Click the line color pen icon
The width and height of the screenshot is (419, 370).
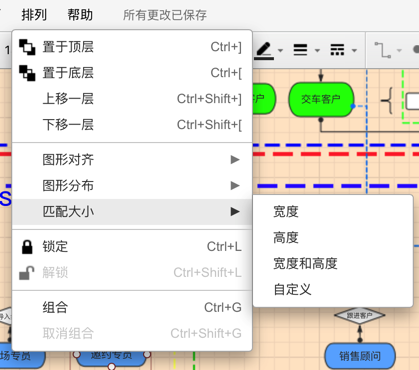point(264,51)
